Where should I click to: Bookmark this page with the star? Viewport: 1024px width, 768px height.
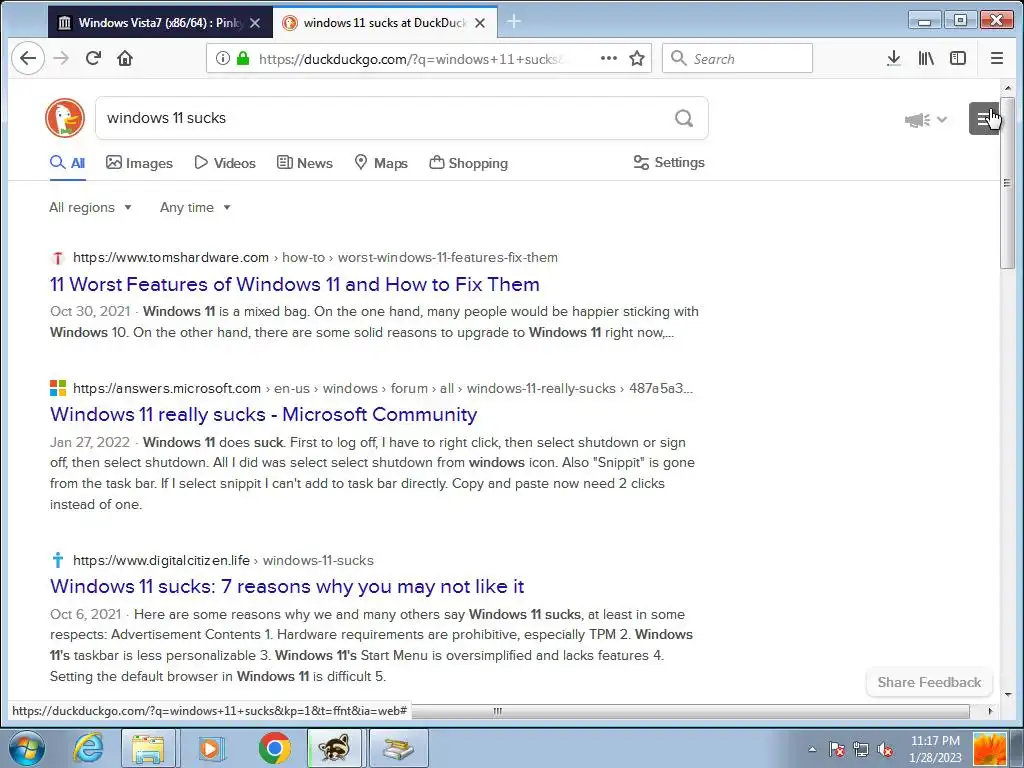(x=637, y=59)
